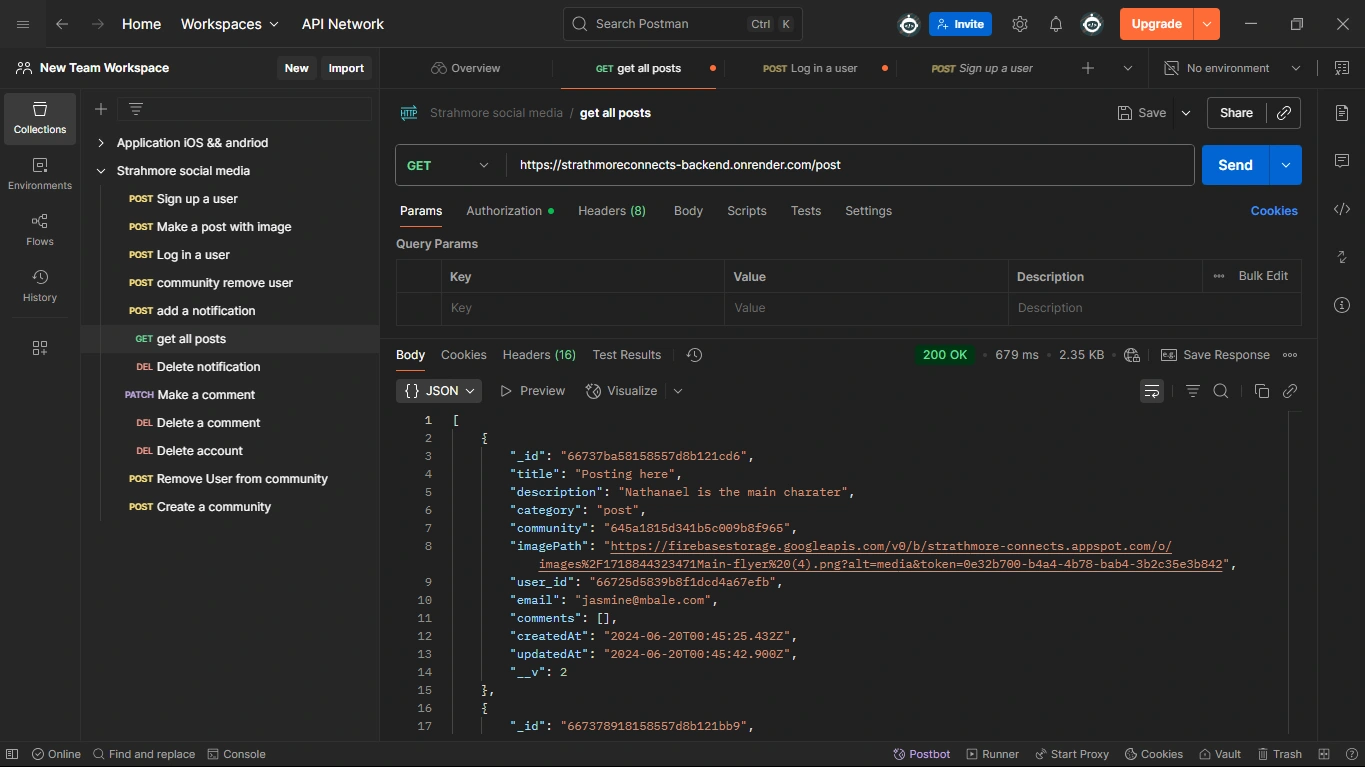Click the Save Response button
The image size is (1365, 767).
pos(1215,355)
